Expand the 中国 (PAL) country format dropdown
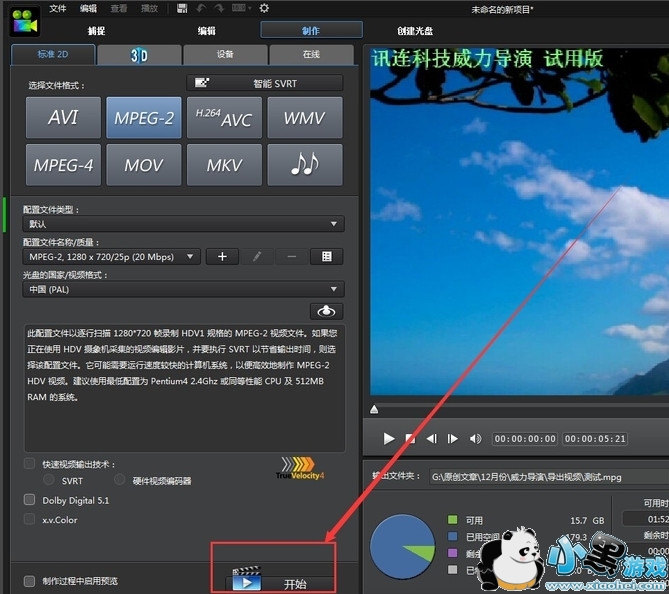 click(x=183, y=290)
